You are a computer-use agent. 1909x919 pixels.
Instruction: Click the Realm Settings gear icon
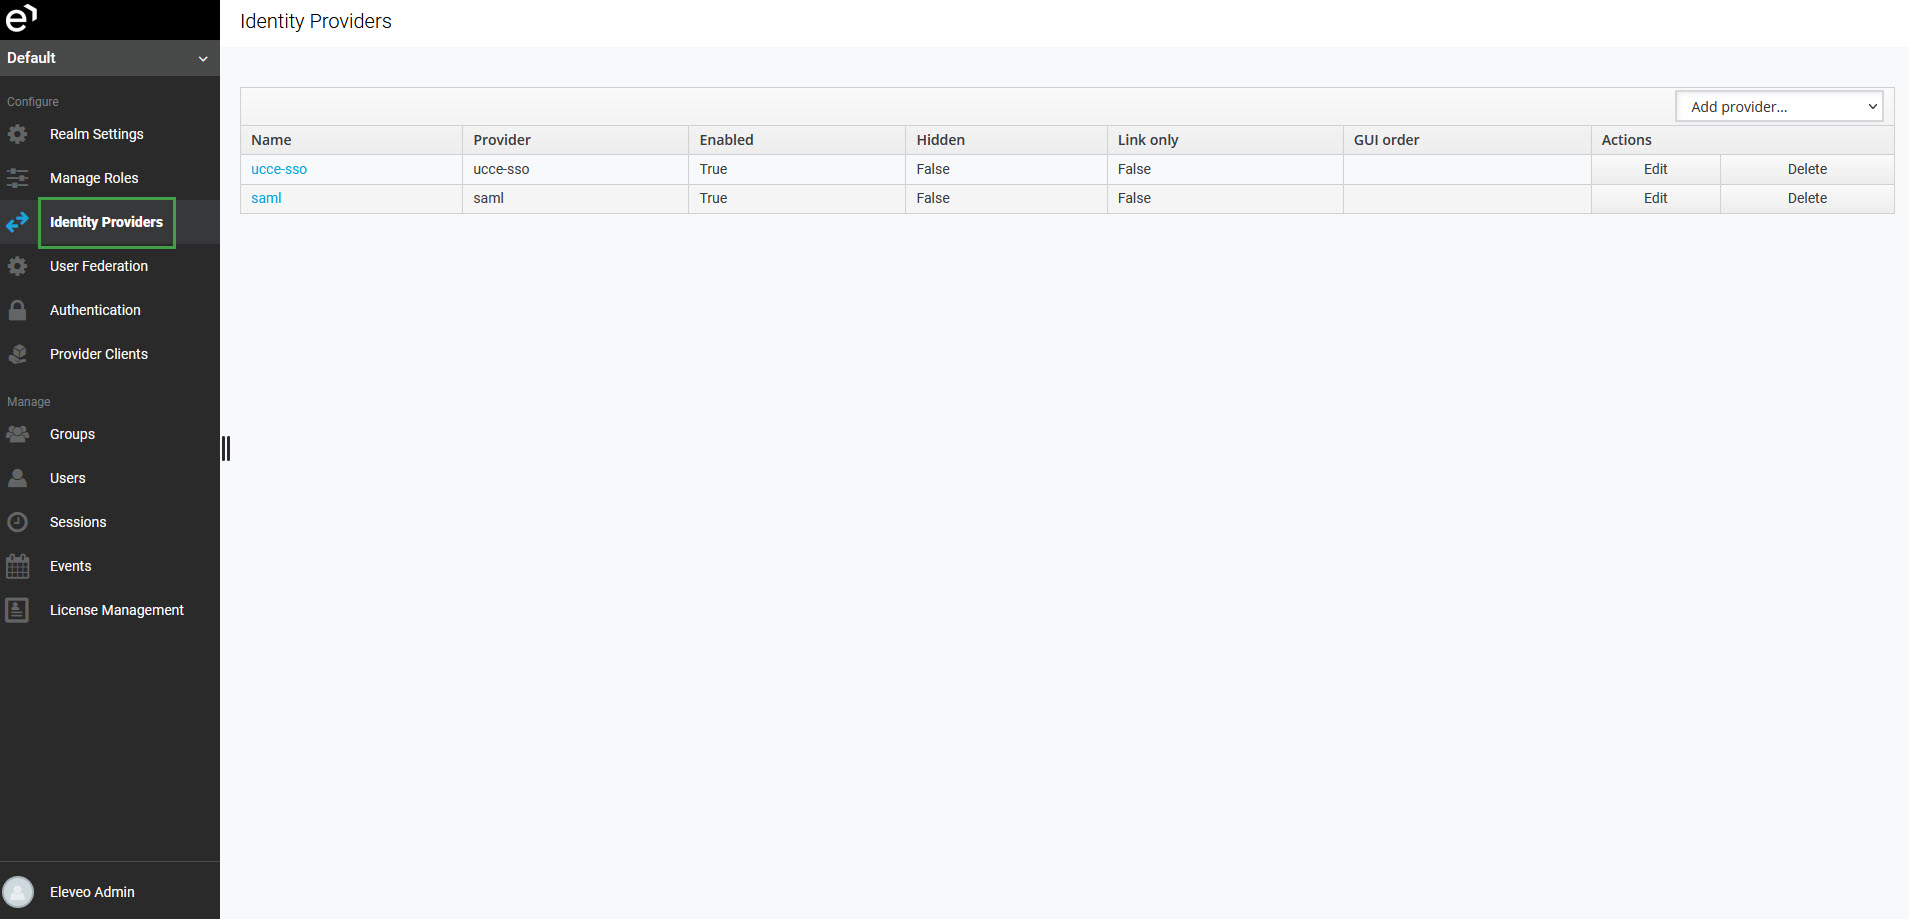click(18, 134)
